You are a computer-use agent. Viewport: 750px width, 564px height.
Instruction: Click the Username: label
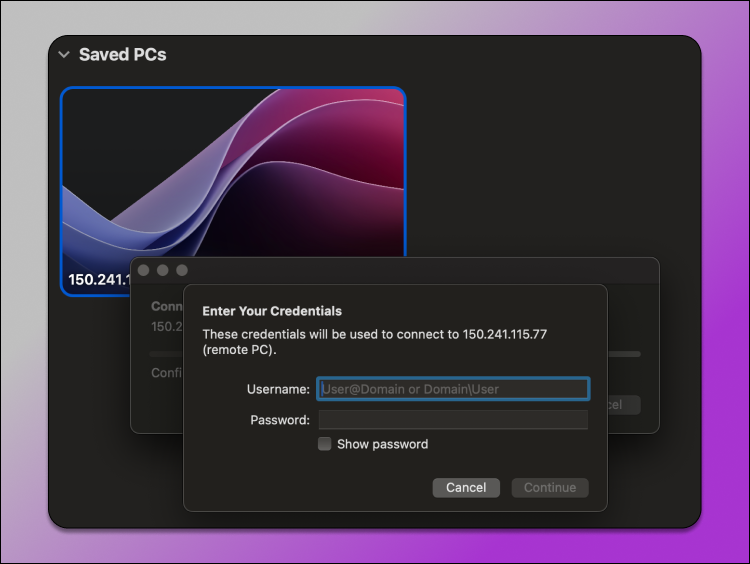tap(278, 389)
